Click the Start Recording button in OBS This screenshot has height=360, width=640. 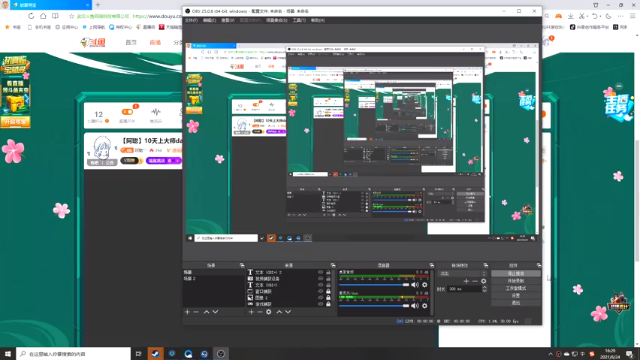516,281
